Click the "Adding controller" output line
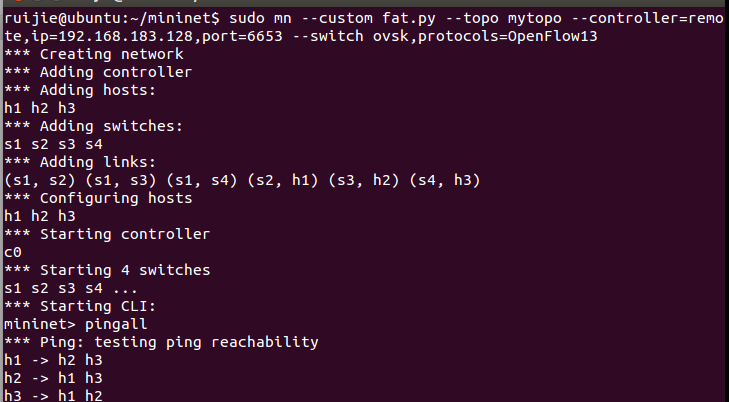This screenshot has height=402, width=729. (98, 72)
